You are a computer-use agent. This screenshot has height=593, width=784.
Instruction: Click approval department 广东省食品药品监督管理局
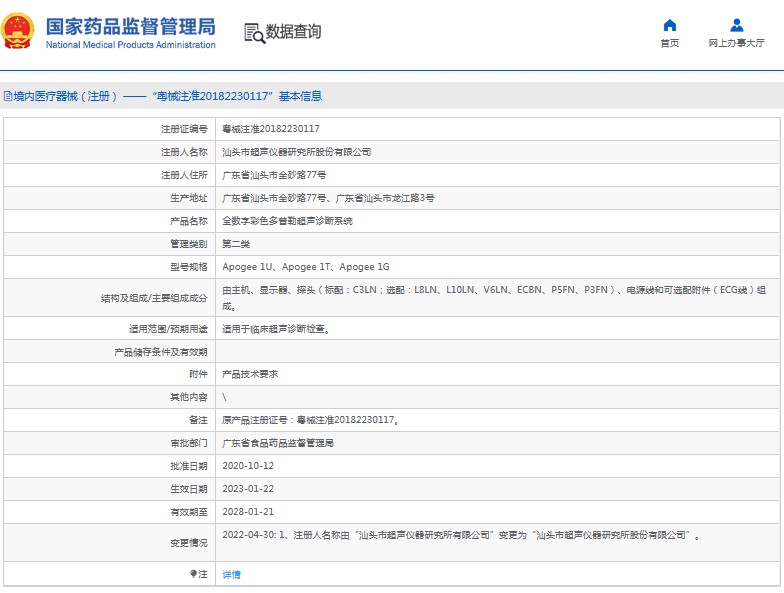click(x=278, y=443)
